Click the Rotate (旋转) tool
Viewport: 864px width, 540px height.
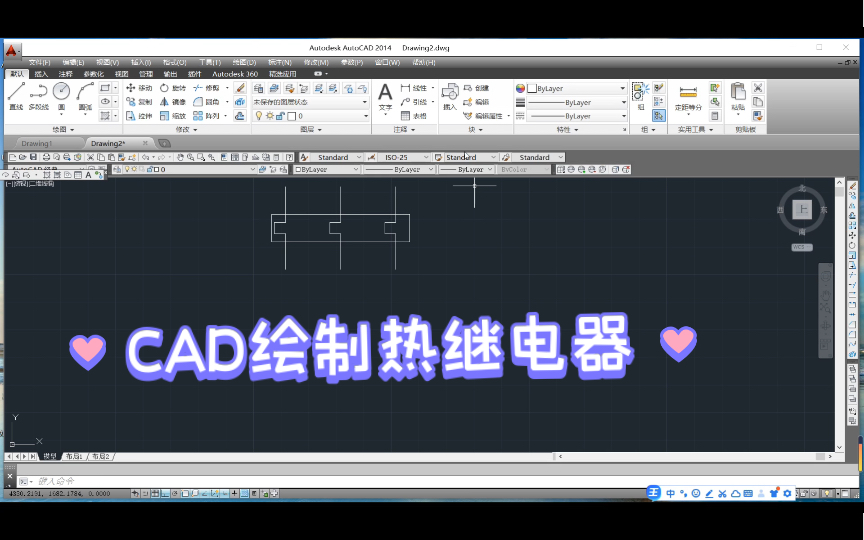[x=173, y=88]
